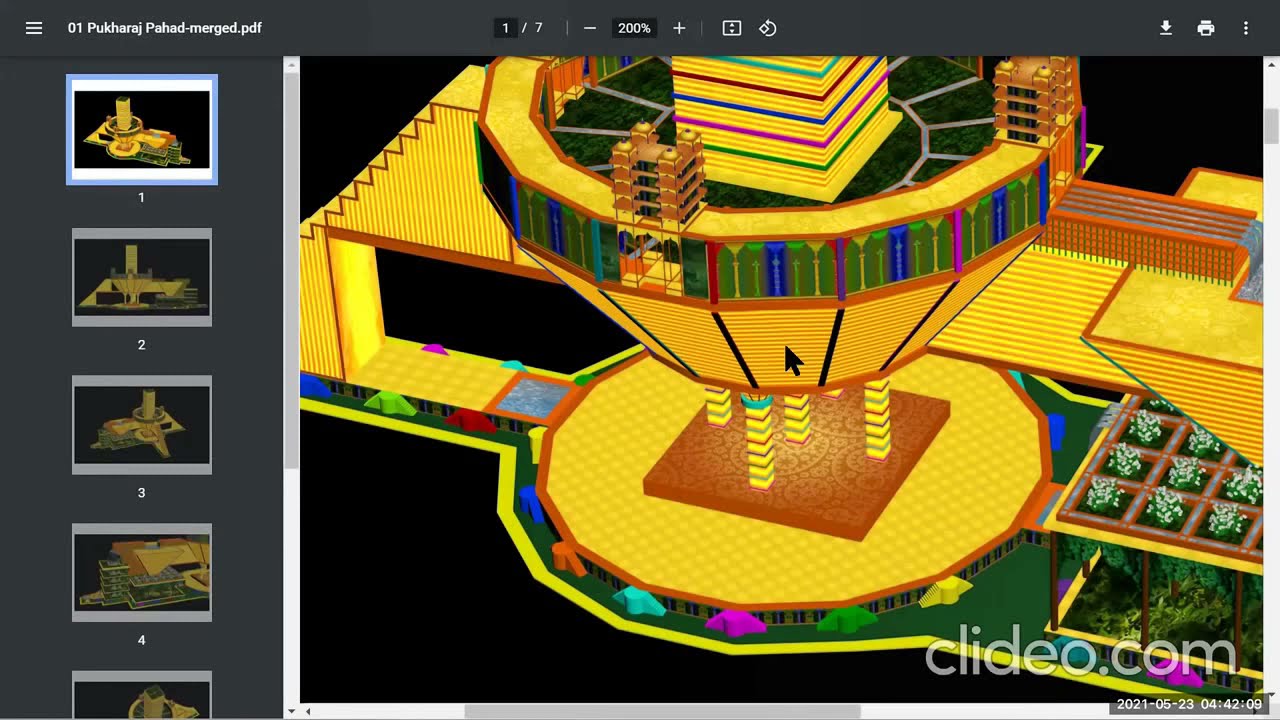
Task: Click the sidebar scroll up arrow
Action: coord(292,65)
